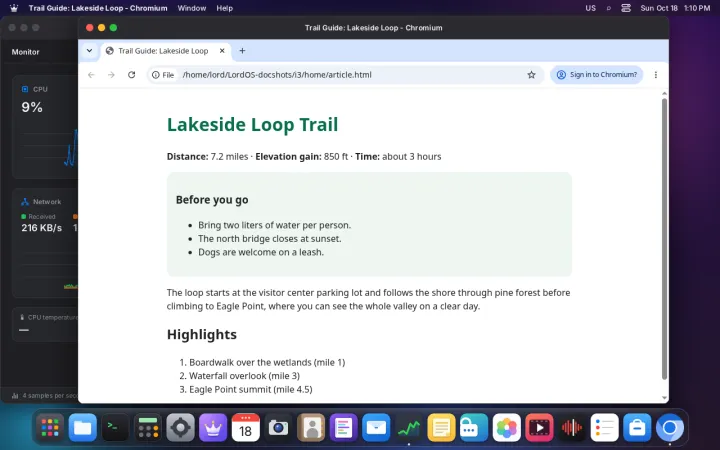Go back to the previous page
The height and width of the screenshot is (450, 720).
click(91, 75)
